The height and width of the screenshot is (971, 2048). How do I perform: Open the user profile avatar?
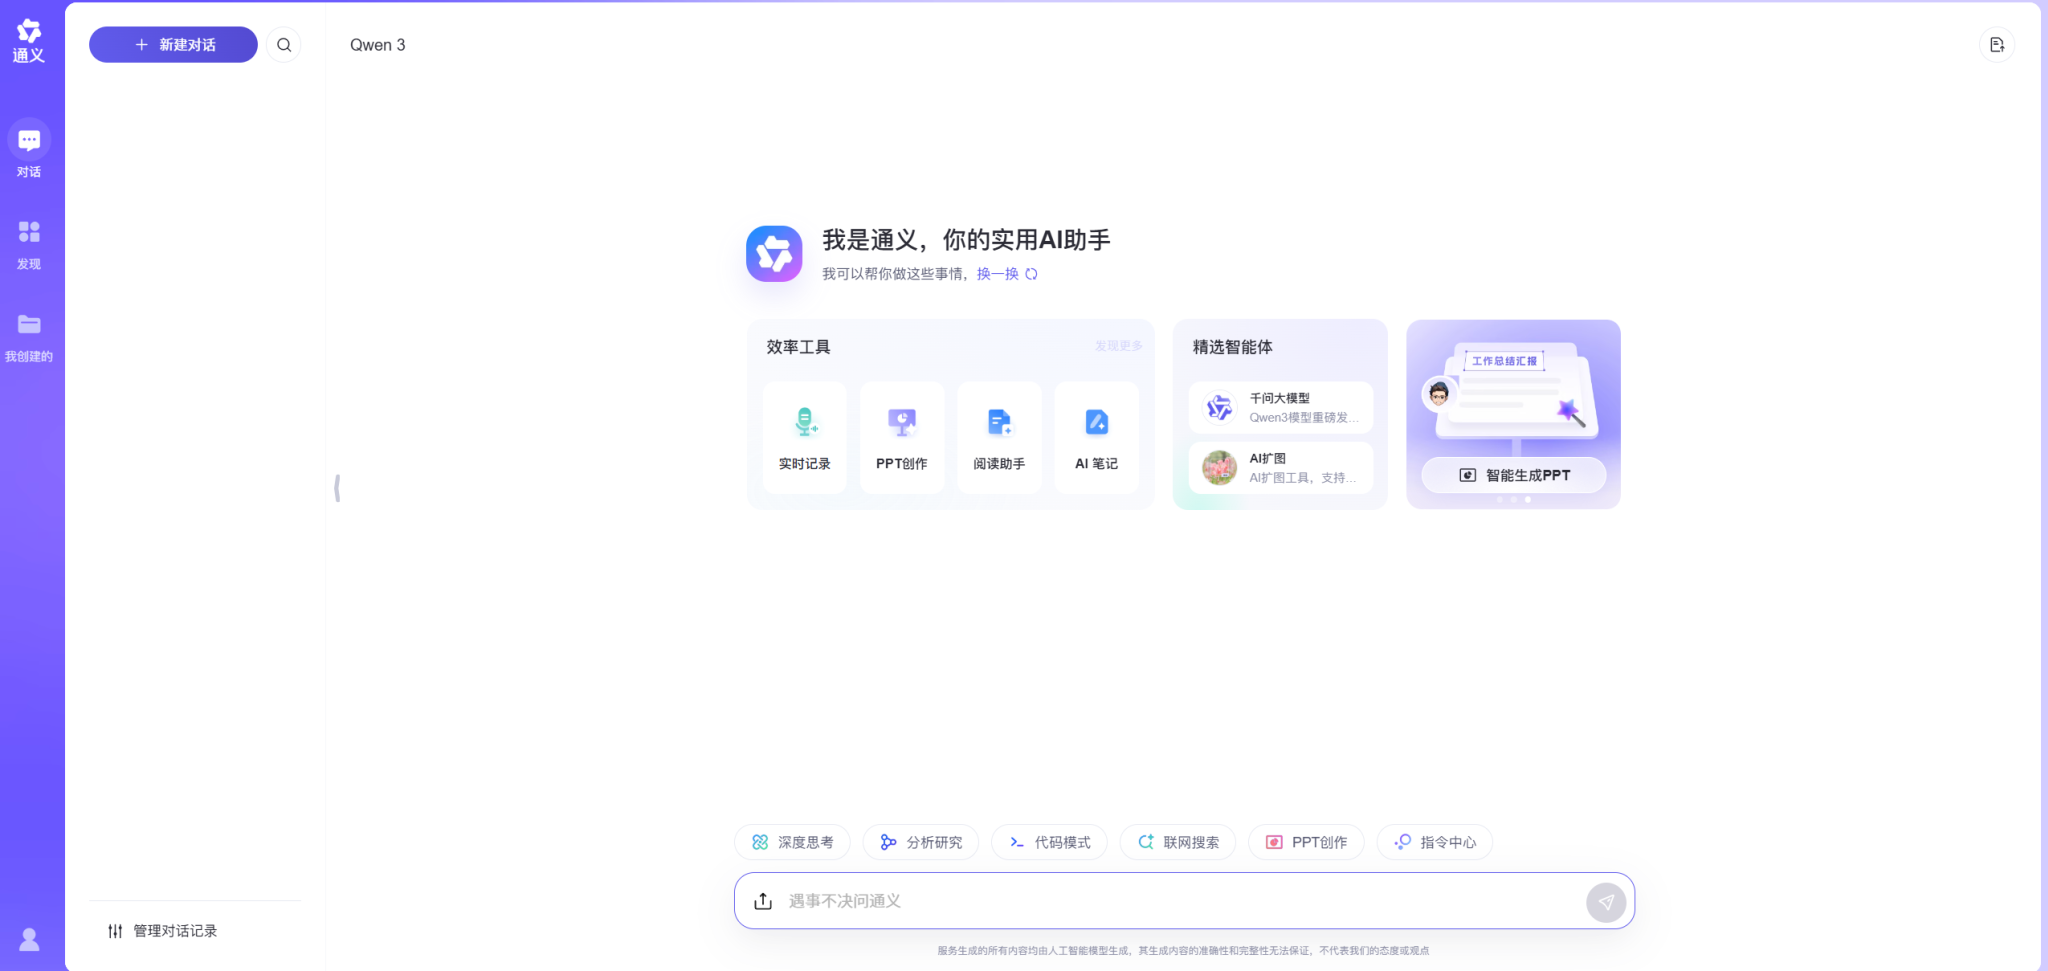point(30,939)
